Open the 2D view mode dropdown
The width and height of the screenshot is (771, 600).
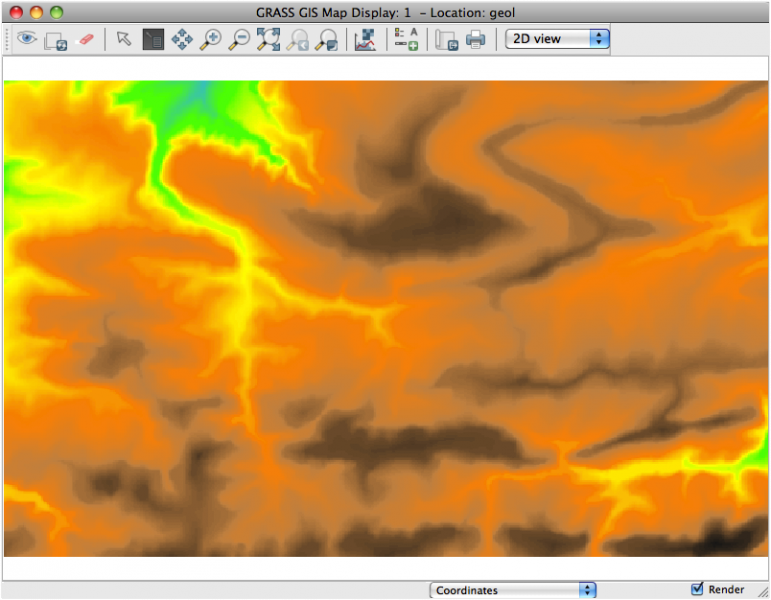tap(557, 39)
